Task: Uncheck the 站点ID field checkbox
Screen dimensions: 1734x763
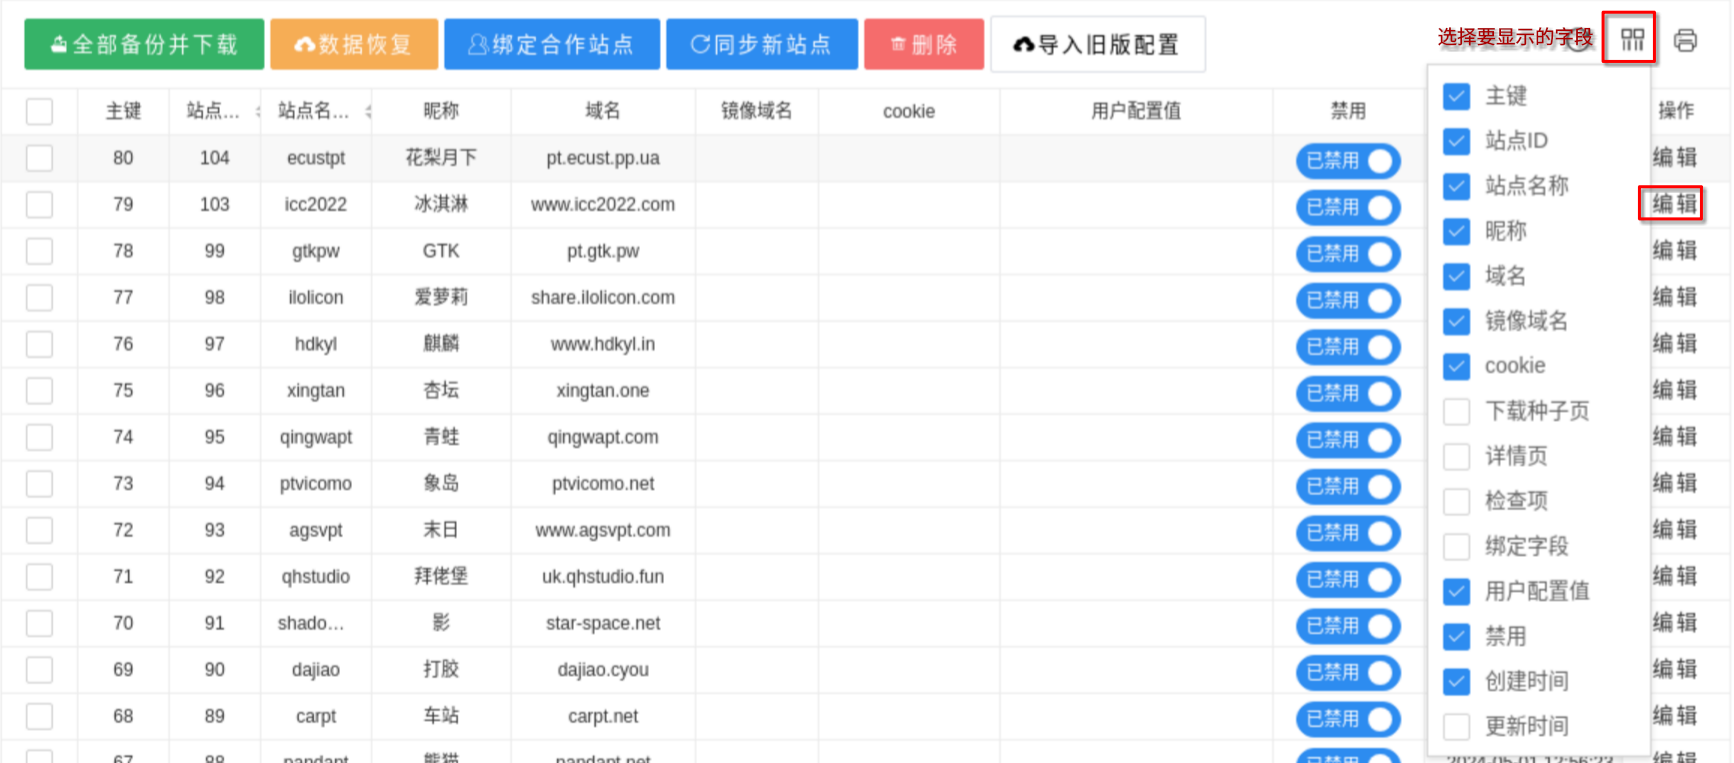Action: tap(1457, 141)
